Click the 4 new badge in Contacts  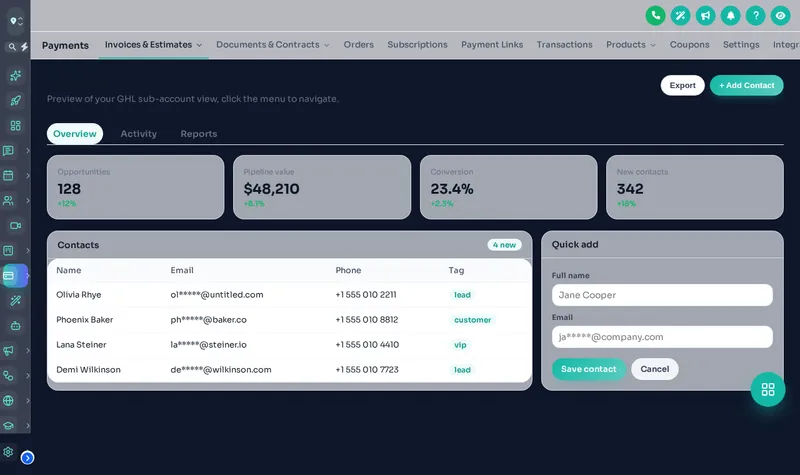(504, 245)
